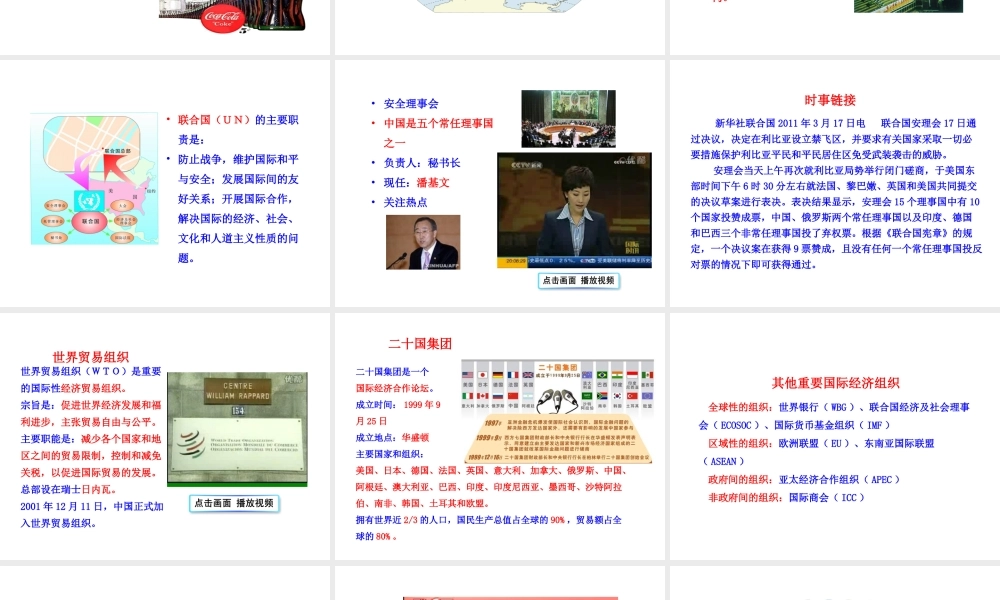
Task: Click 点击画面 播放视频 under WTO photo
Action: coord(234,503)
